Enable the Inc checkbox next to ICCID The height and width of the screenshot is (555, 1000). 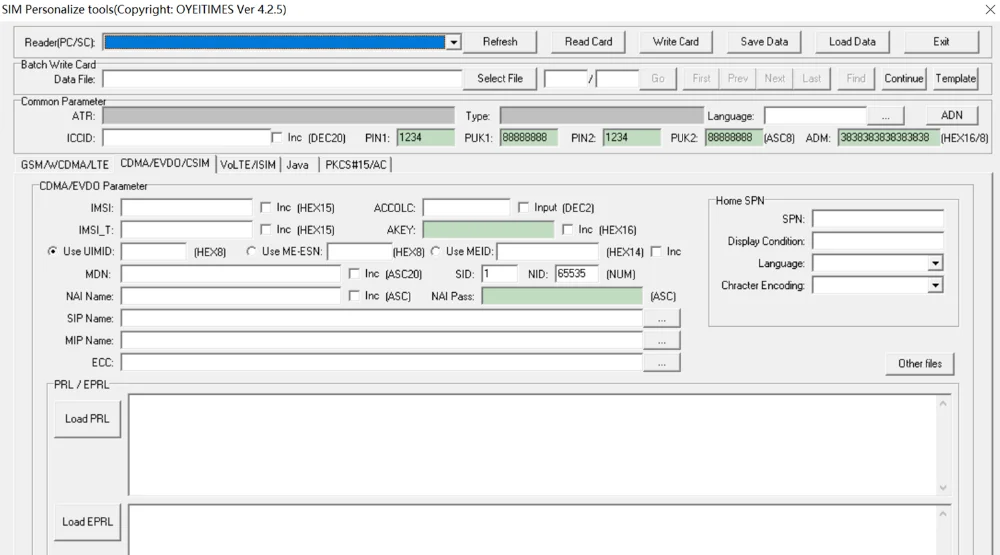[x=277, y=138]
